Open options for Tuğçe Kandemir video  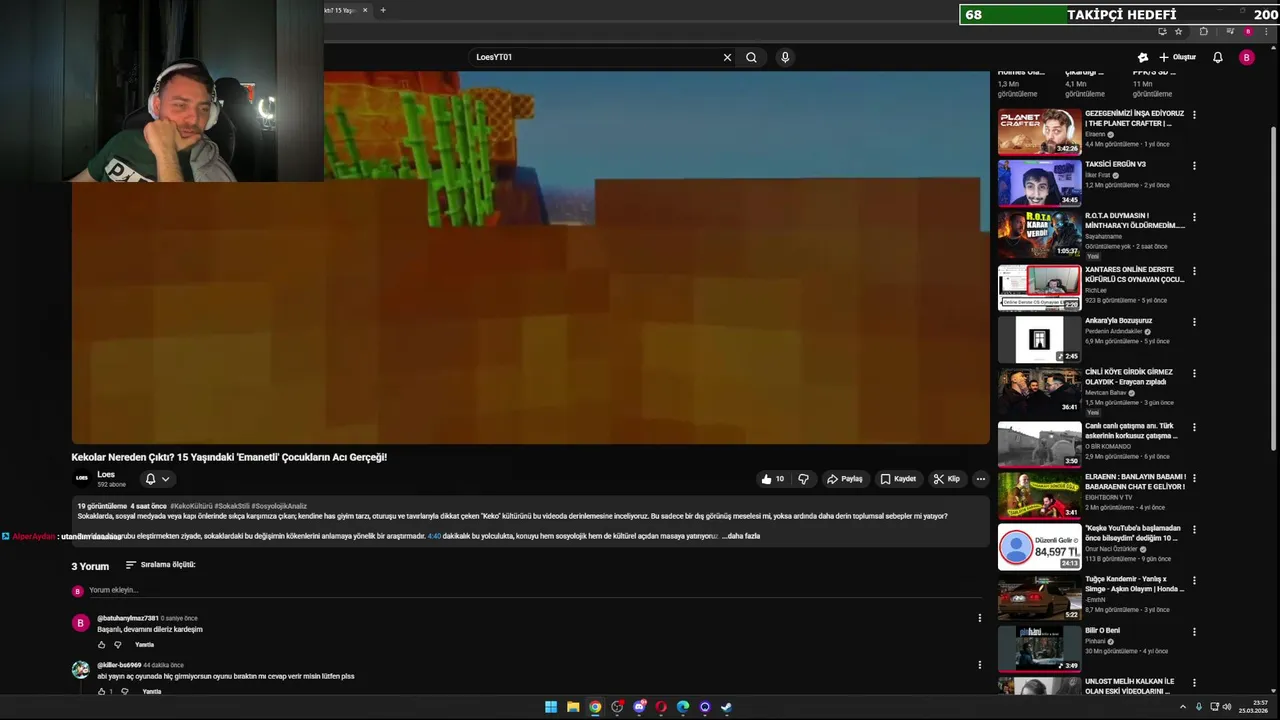(x=1194, y=580)
